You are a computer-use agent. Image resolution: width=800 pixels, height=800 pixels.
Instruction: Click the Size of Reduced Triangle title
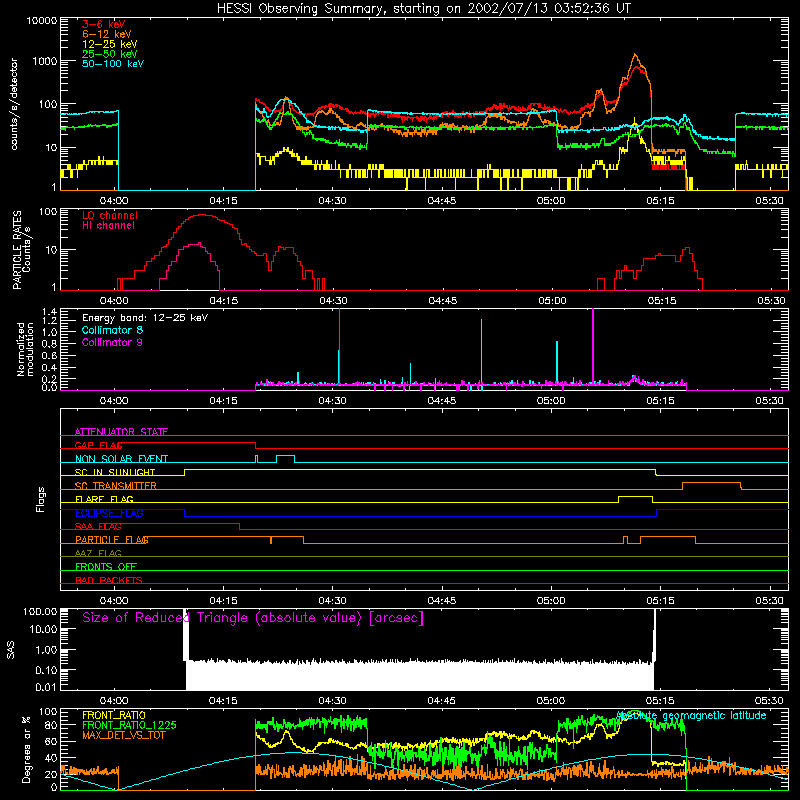pos(253,618)
